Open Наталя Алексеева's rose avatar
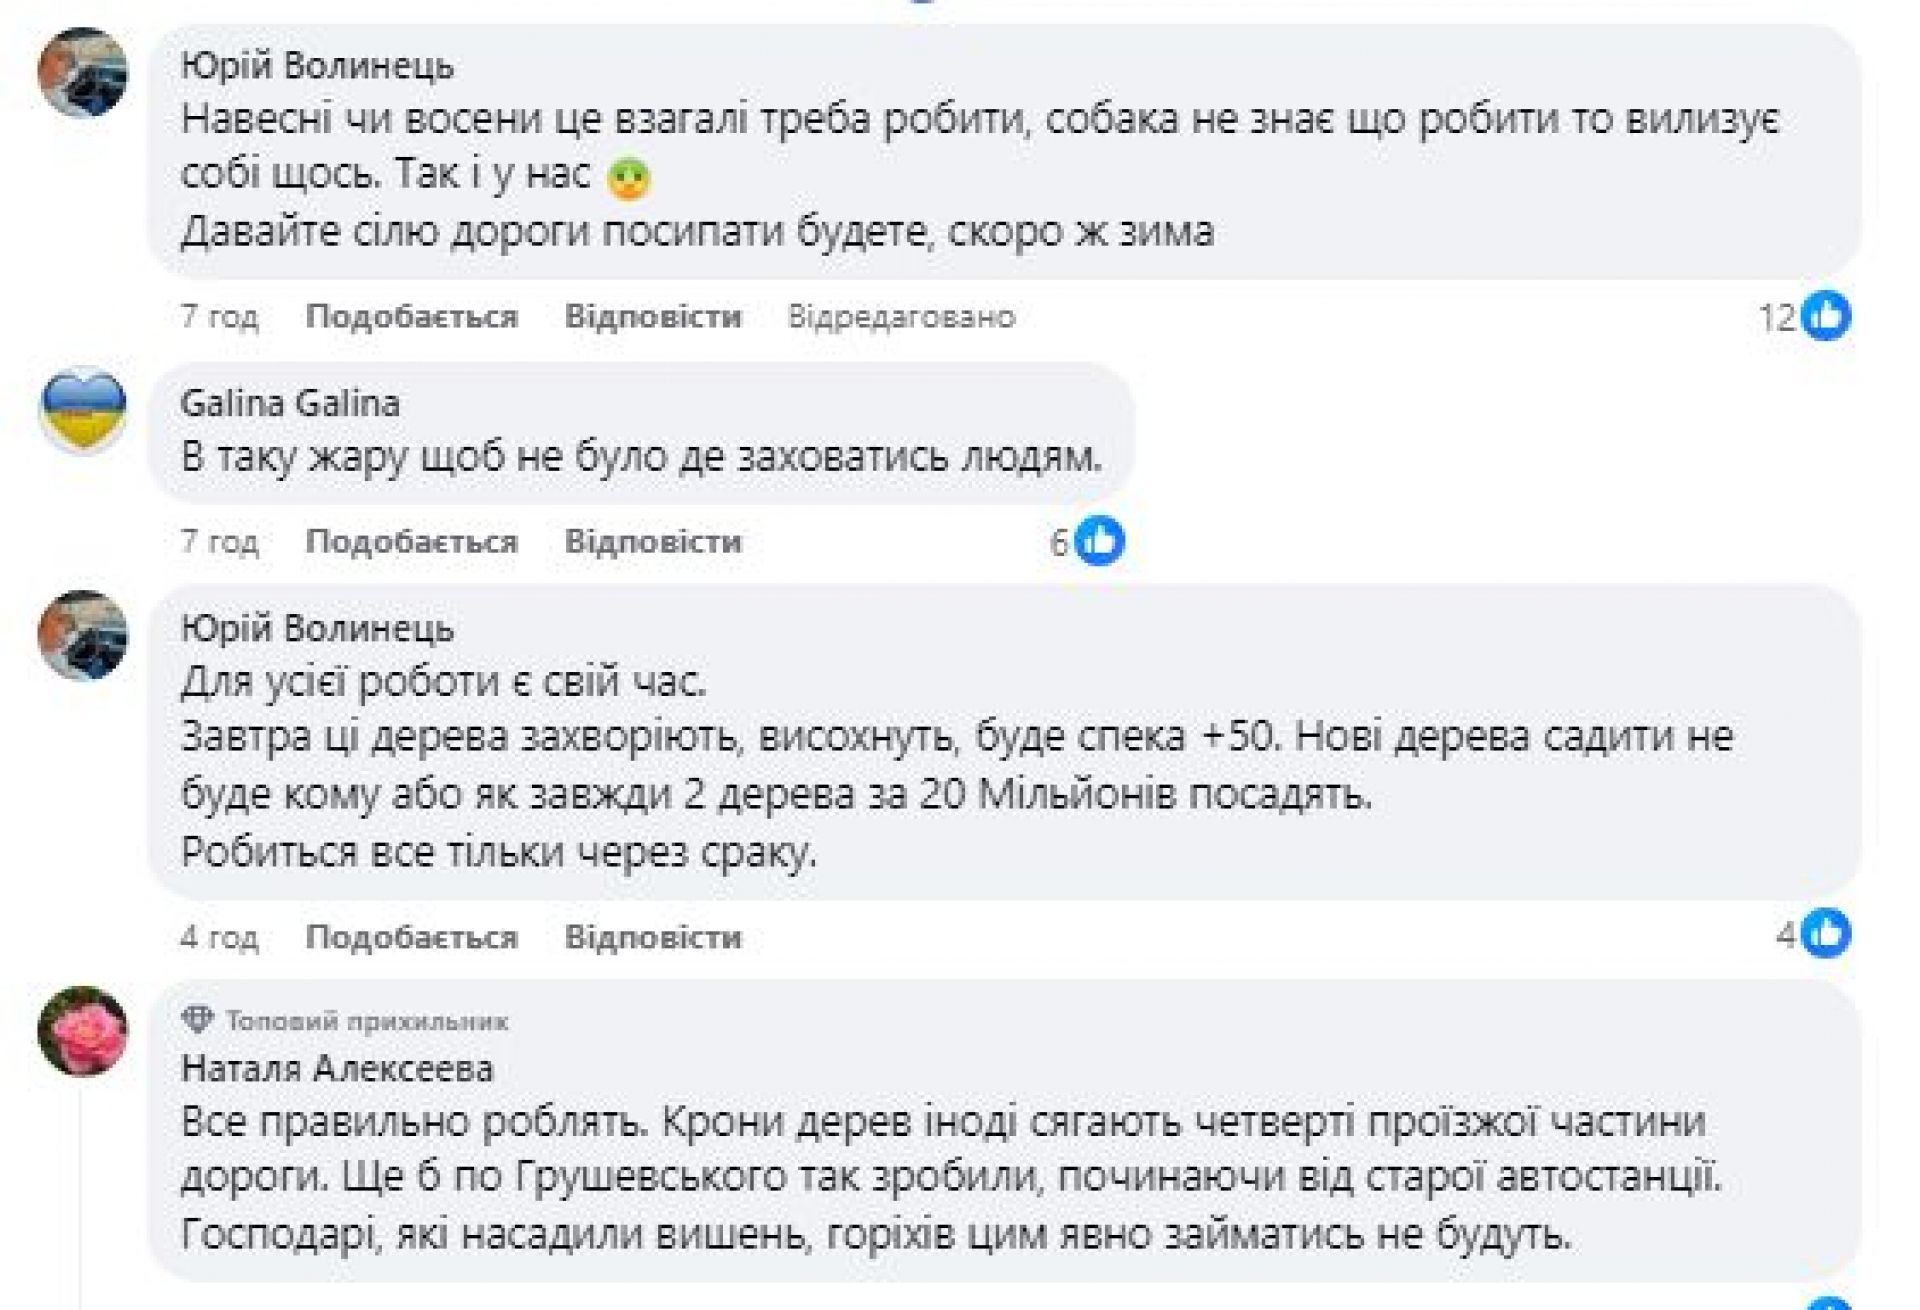The height and width of the screenshot is (1310, 1920). tap(83, 1030)
